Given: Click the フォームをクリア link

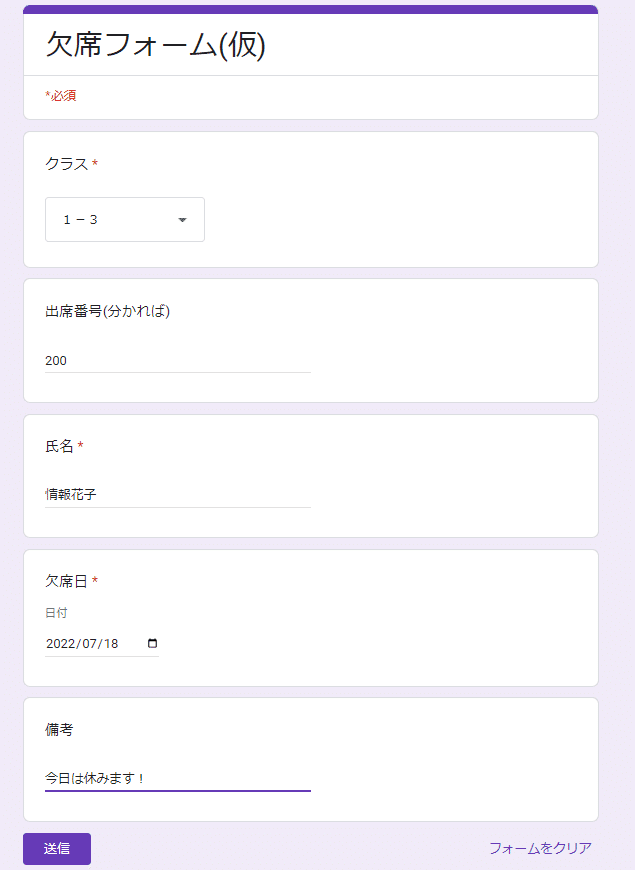Looking at the screenshot, I should tap(540, 848).
